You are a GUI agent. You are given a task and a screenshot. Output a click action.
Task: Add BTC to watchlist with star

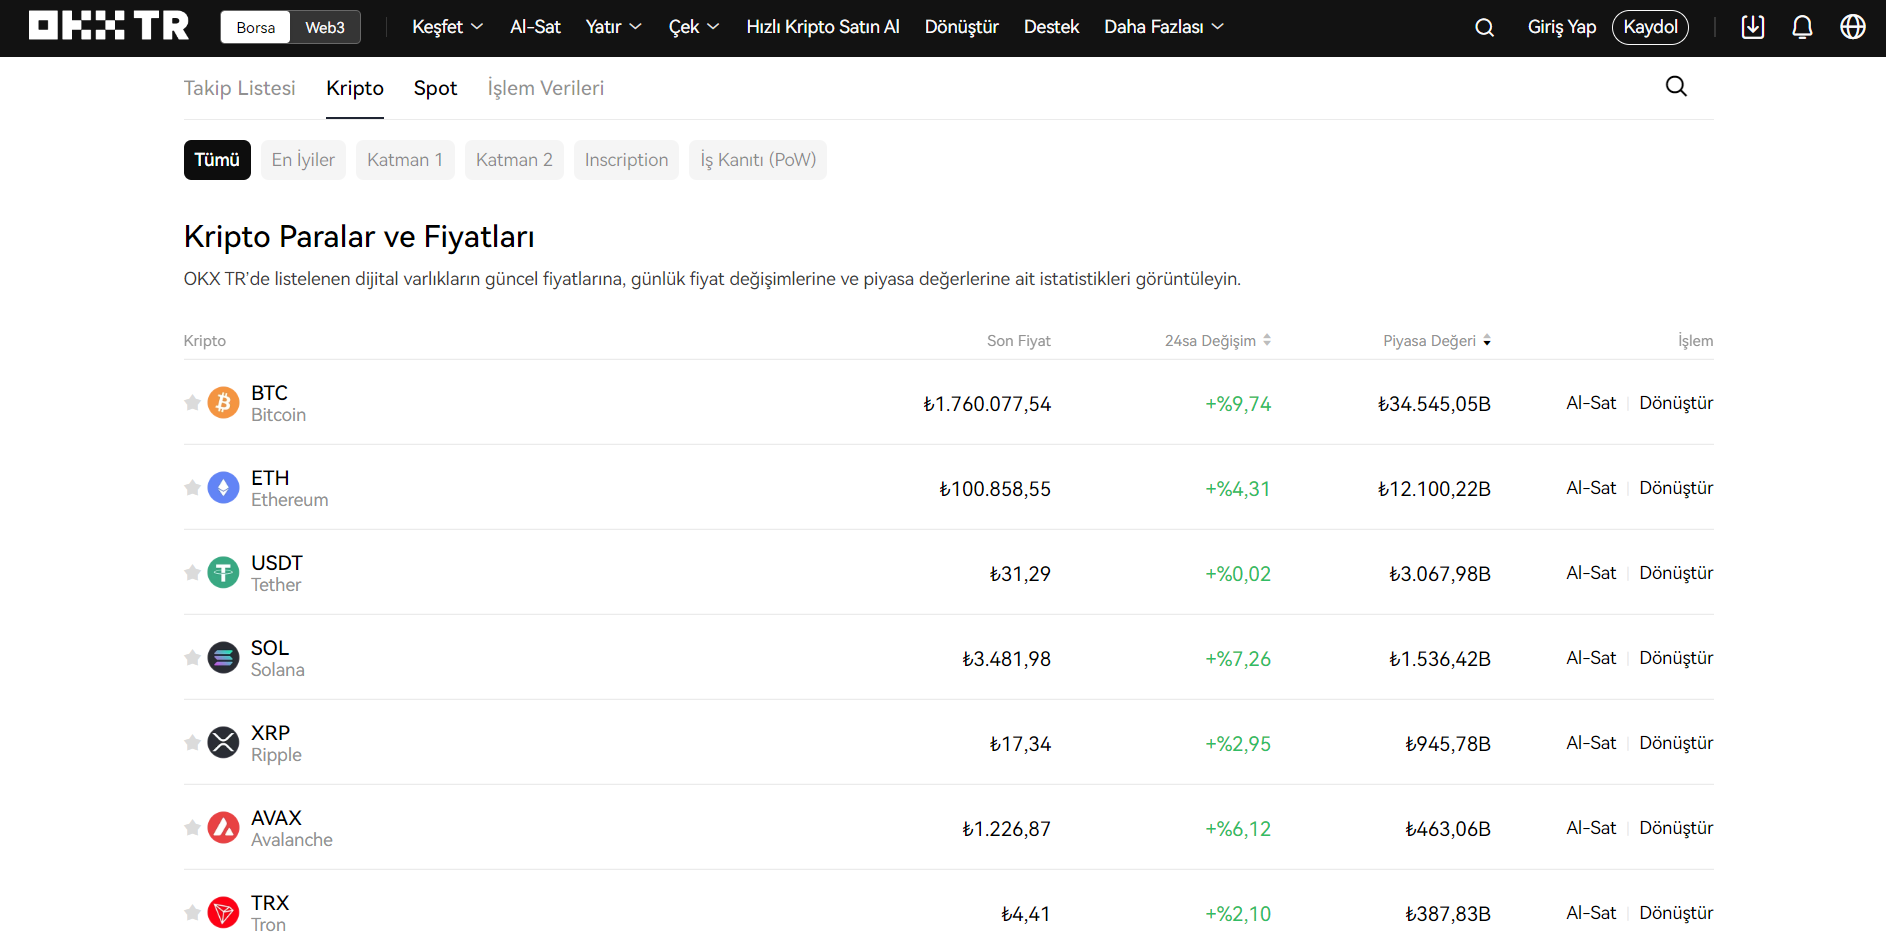[192, 403]
